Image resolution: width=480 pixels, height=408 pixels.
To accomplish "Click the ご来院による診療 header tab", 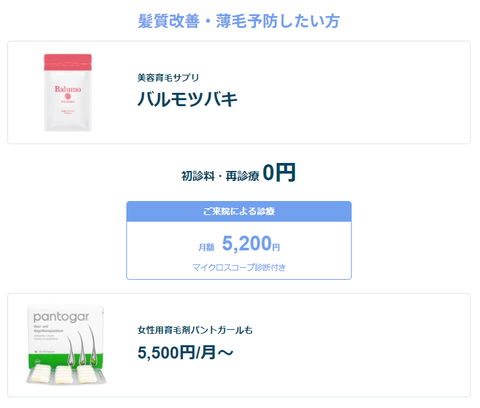I will point(239,211).
